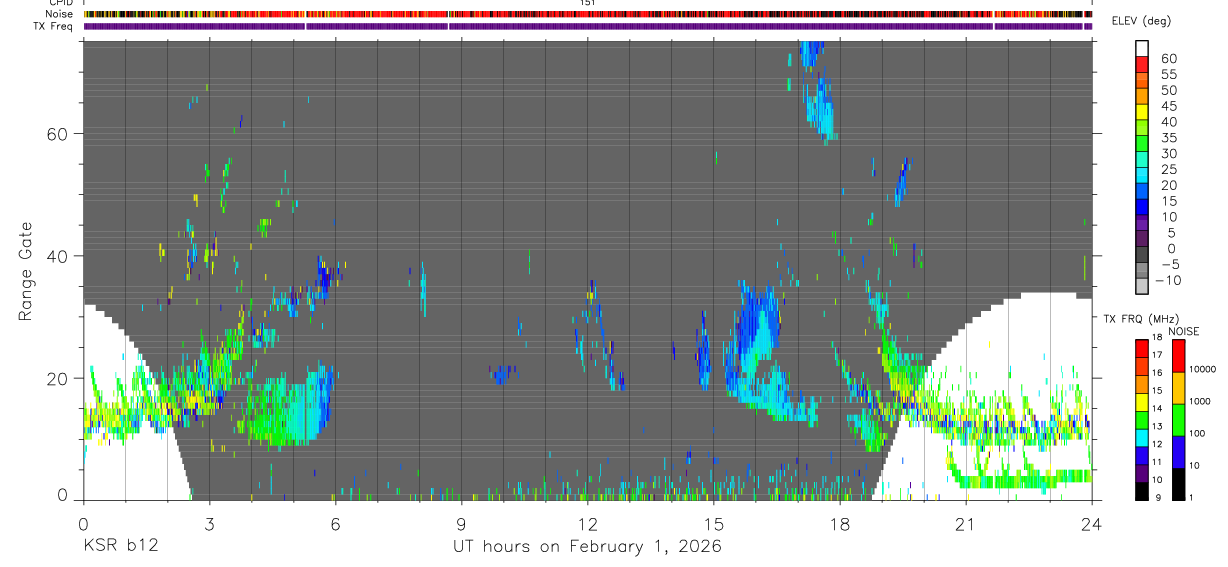The height and width of the screenshot is (567, 1228).
Task: Click the Range Gate axis tick 60
Action: point(59,134)
